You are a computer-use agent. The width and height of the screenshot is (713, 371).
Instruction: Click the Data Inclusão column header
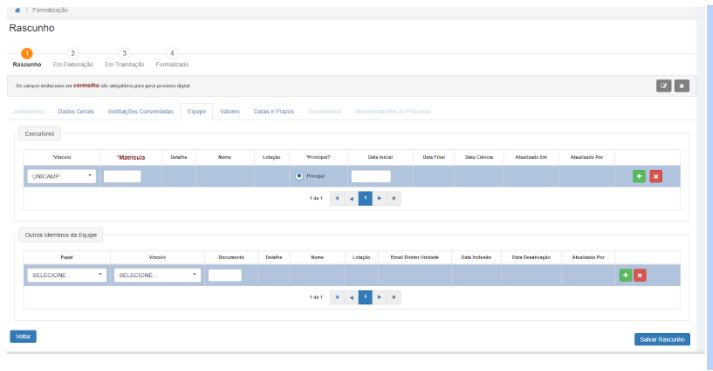click(x=476, y=257)
